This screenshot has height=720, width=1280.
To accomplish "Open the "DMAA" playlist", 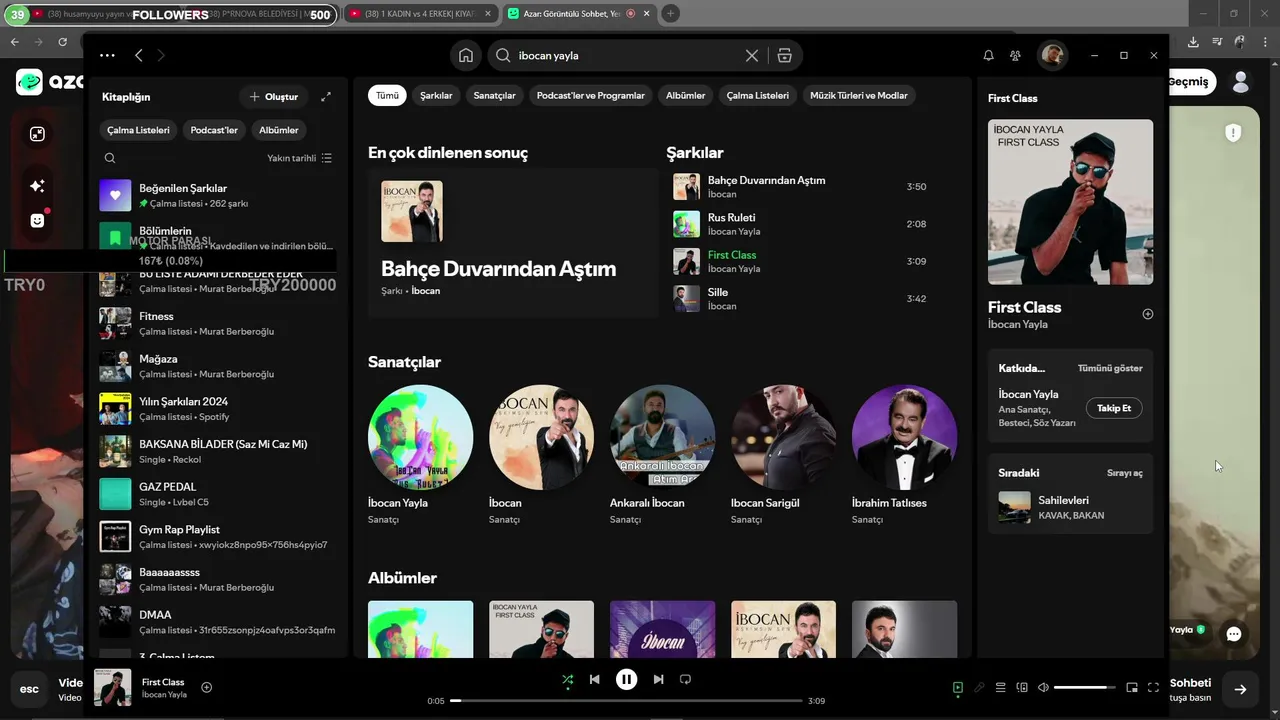I will (x=217, y=622).
